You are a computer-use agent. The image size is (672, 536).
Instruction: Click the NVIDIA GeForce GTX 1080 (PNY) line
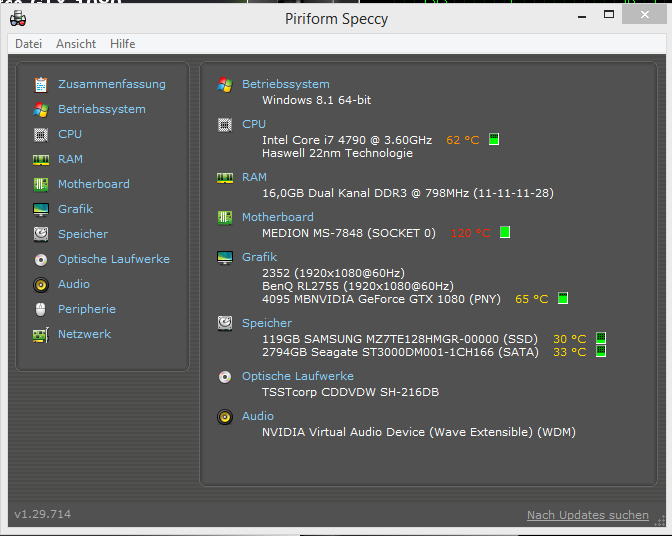pyautogui.click(x=381, y=299)
